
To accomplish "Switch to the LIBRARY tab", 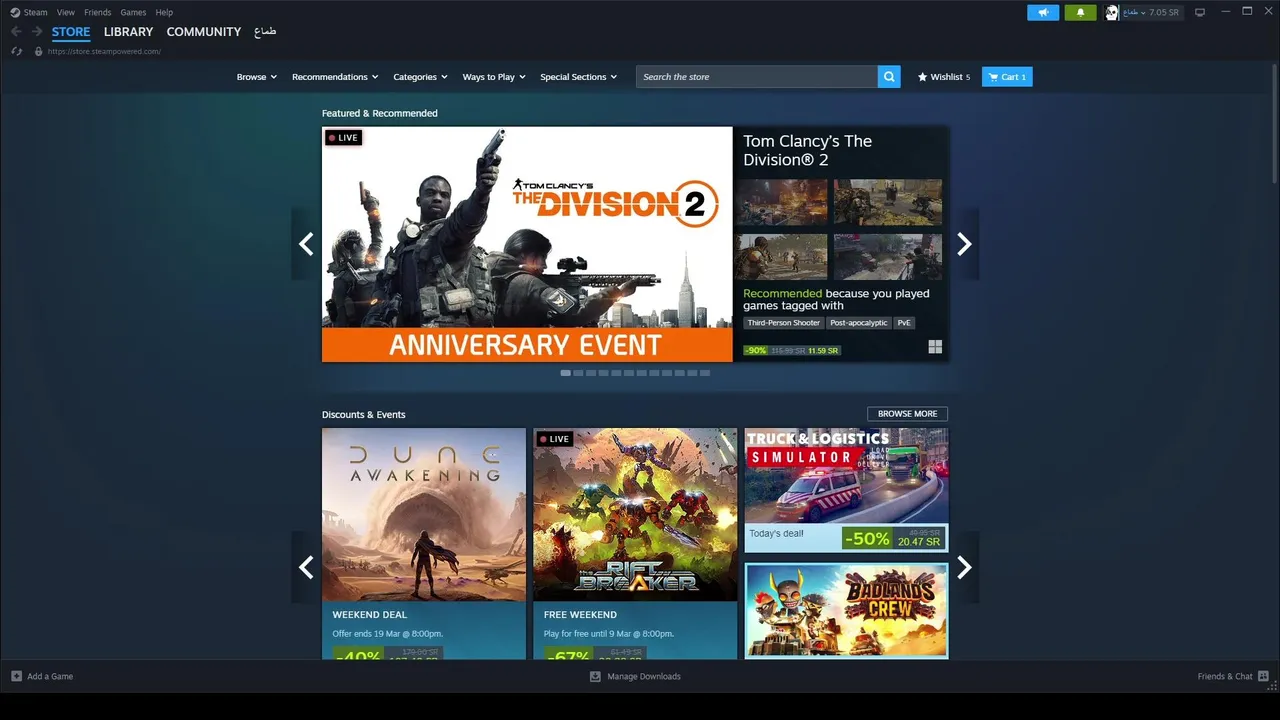I will tap(128, 32).
